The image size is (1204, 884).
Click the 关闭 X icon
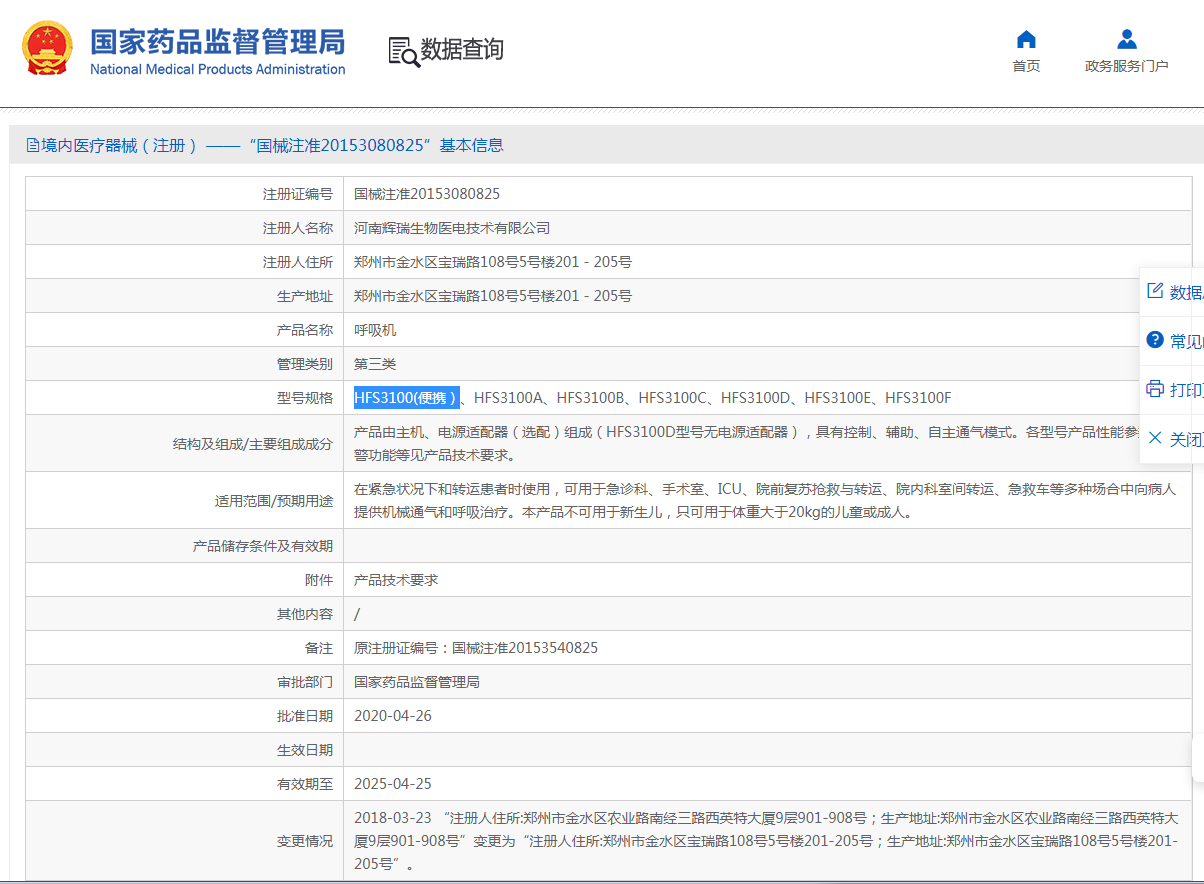coord(1155,438)
